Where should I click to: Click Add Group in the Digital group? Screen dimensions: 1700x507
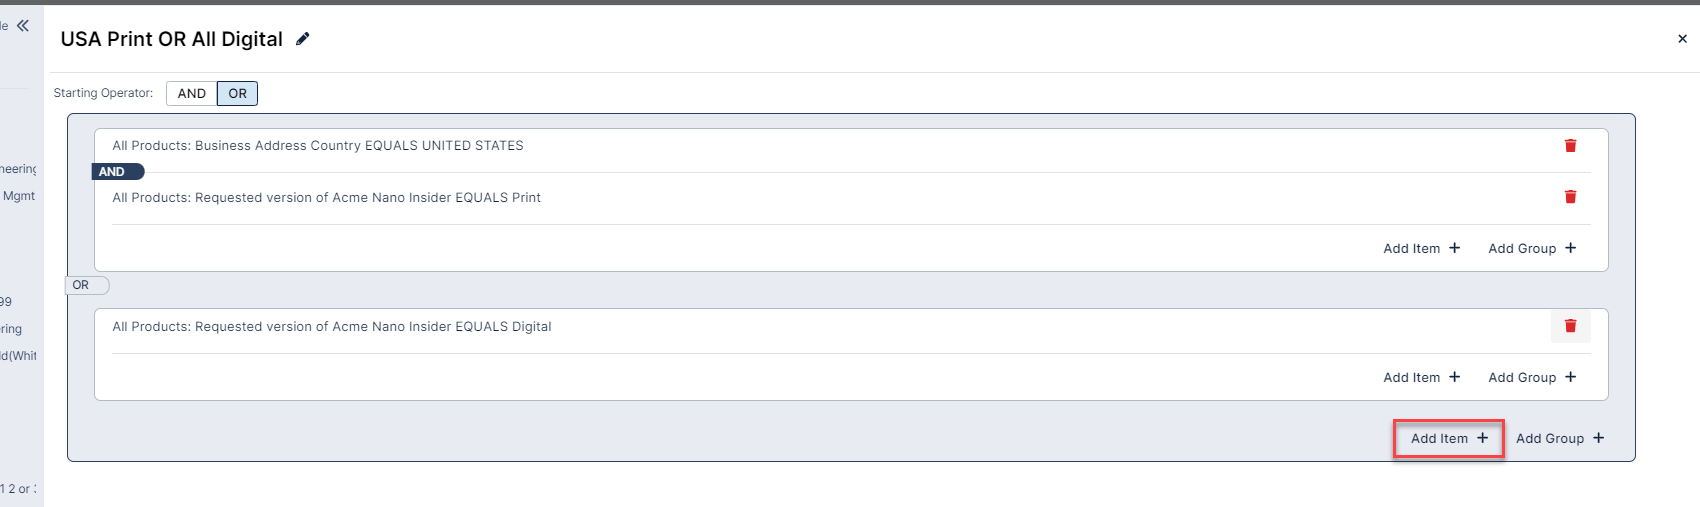(x=1531, y=377)
